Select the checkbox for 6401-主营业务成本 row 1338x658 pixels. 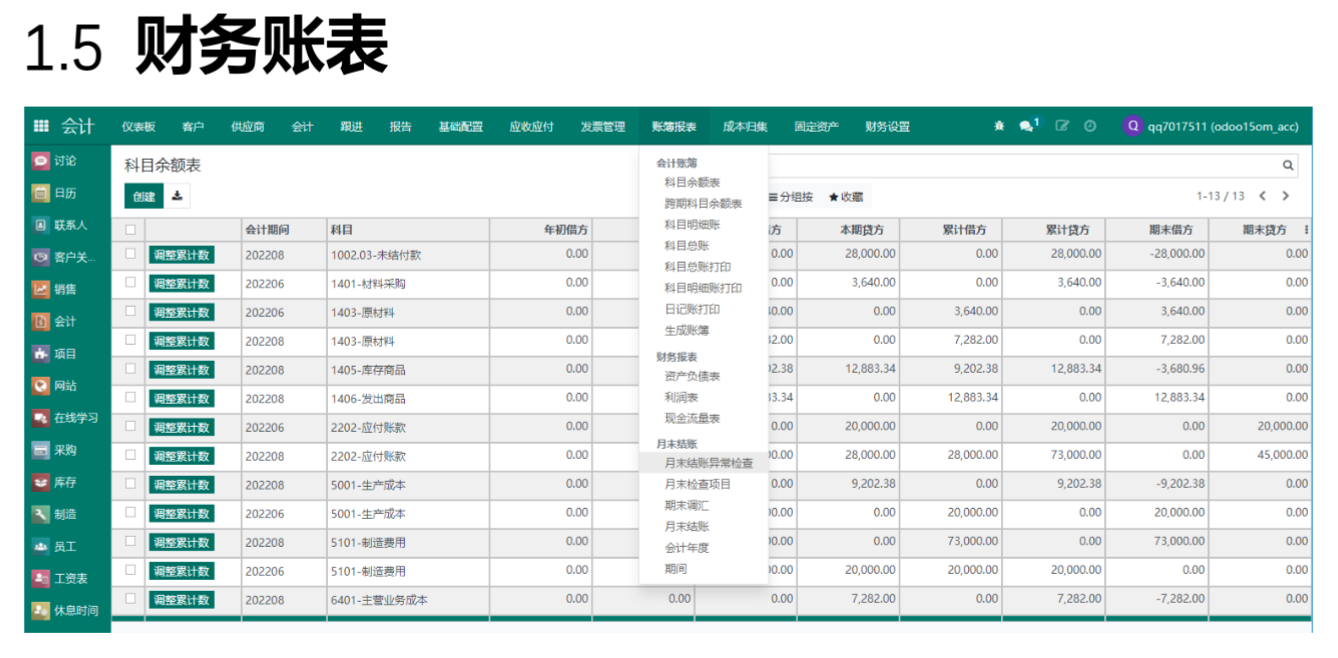tap(130, 599)
